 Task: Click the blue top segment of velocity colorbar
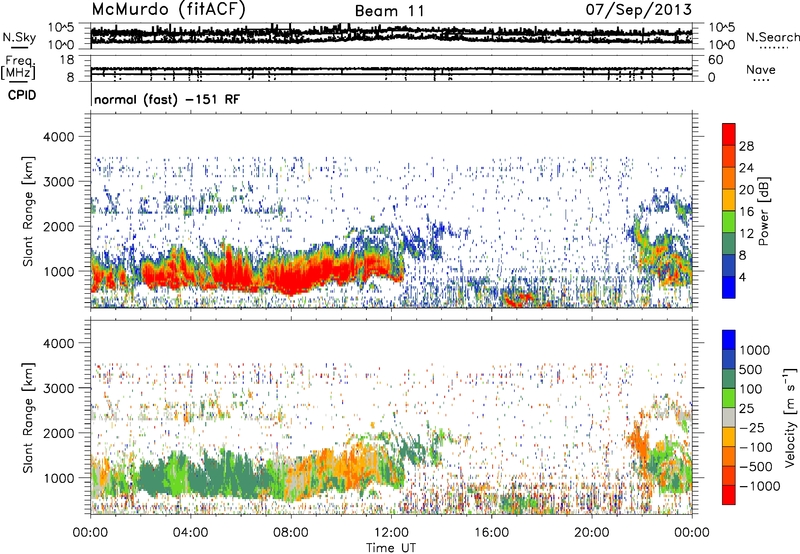729,340
